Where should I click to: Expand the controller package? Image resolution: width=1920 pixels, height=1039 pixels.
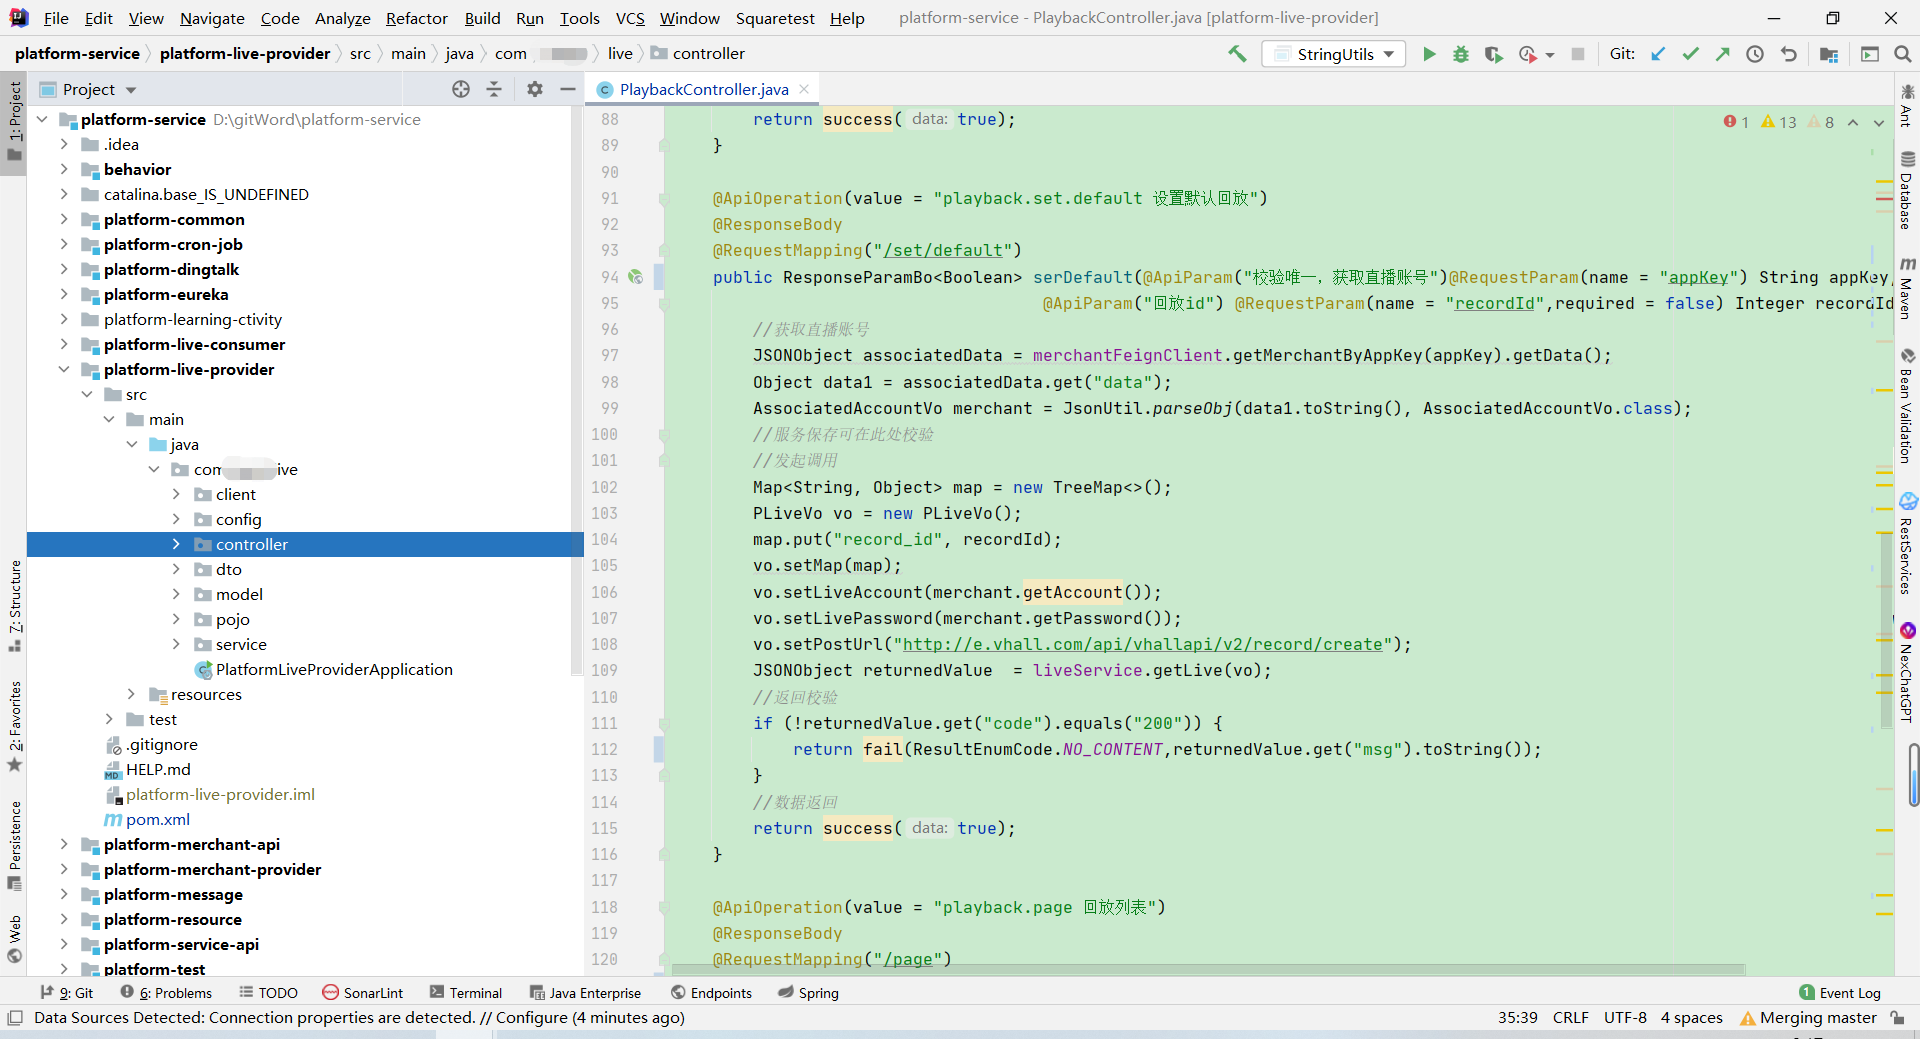tap(176, 544)
